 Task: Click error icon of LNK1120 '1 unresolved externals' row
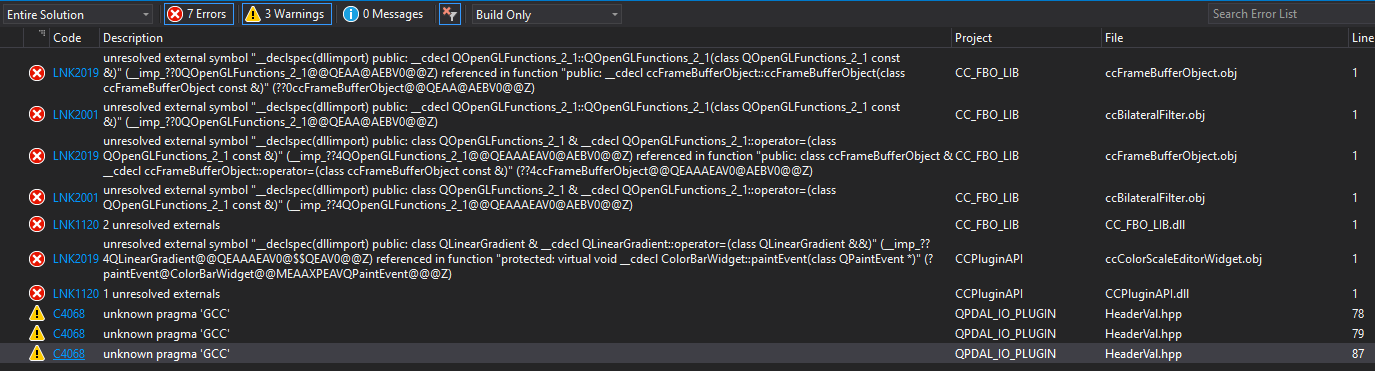[37, 294]
